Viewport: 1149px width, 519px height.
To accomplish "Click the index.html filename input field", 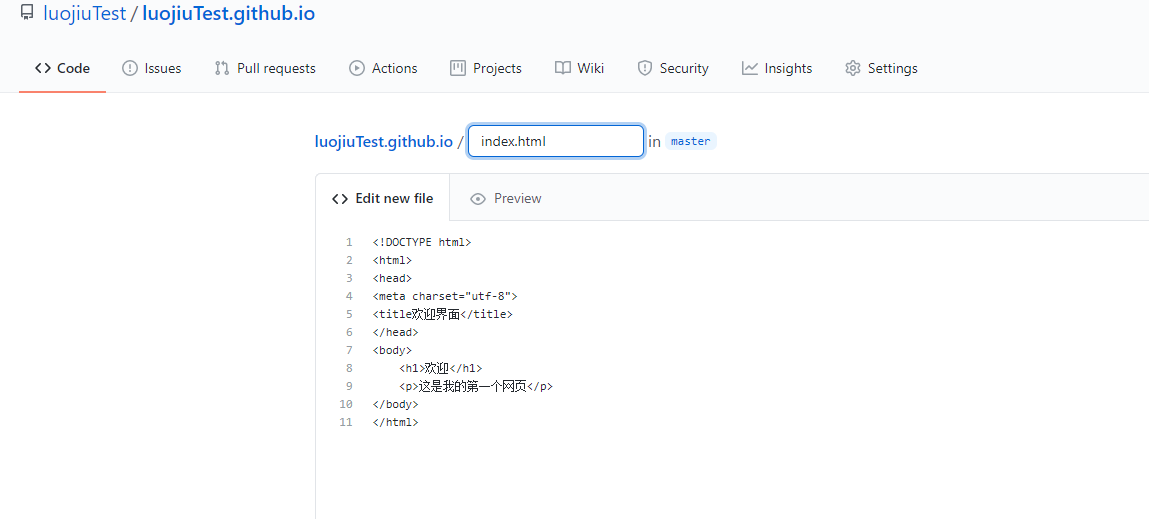I will coord(556,141).
